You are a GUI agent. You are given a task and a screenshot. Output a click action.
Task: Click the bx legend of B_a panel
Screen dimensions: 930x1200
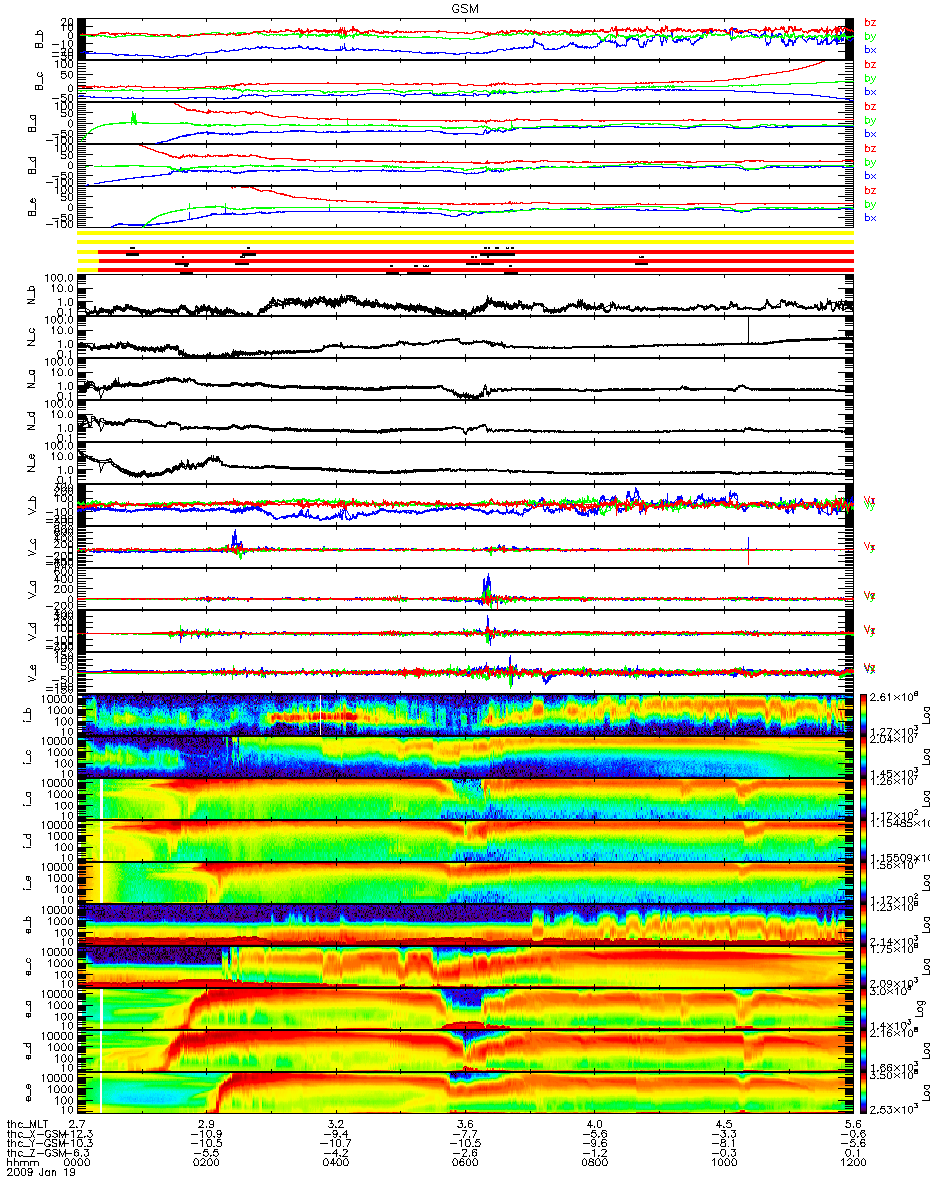tap(870, 133)
